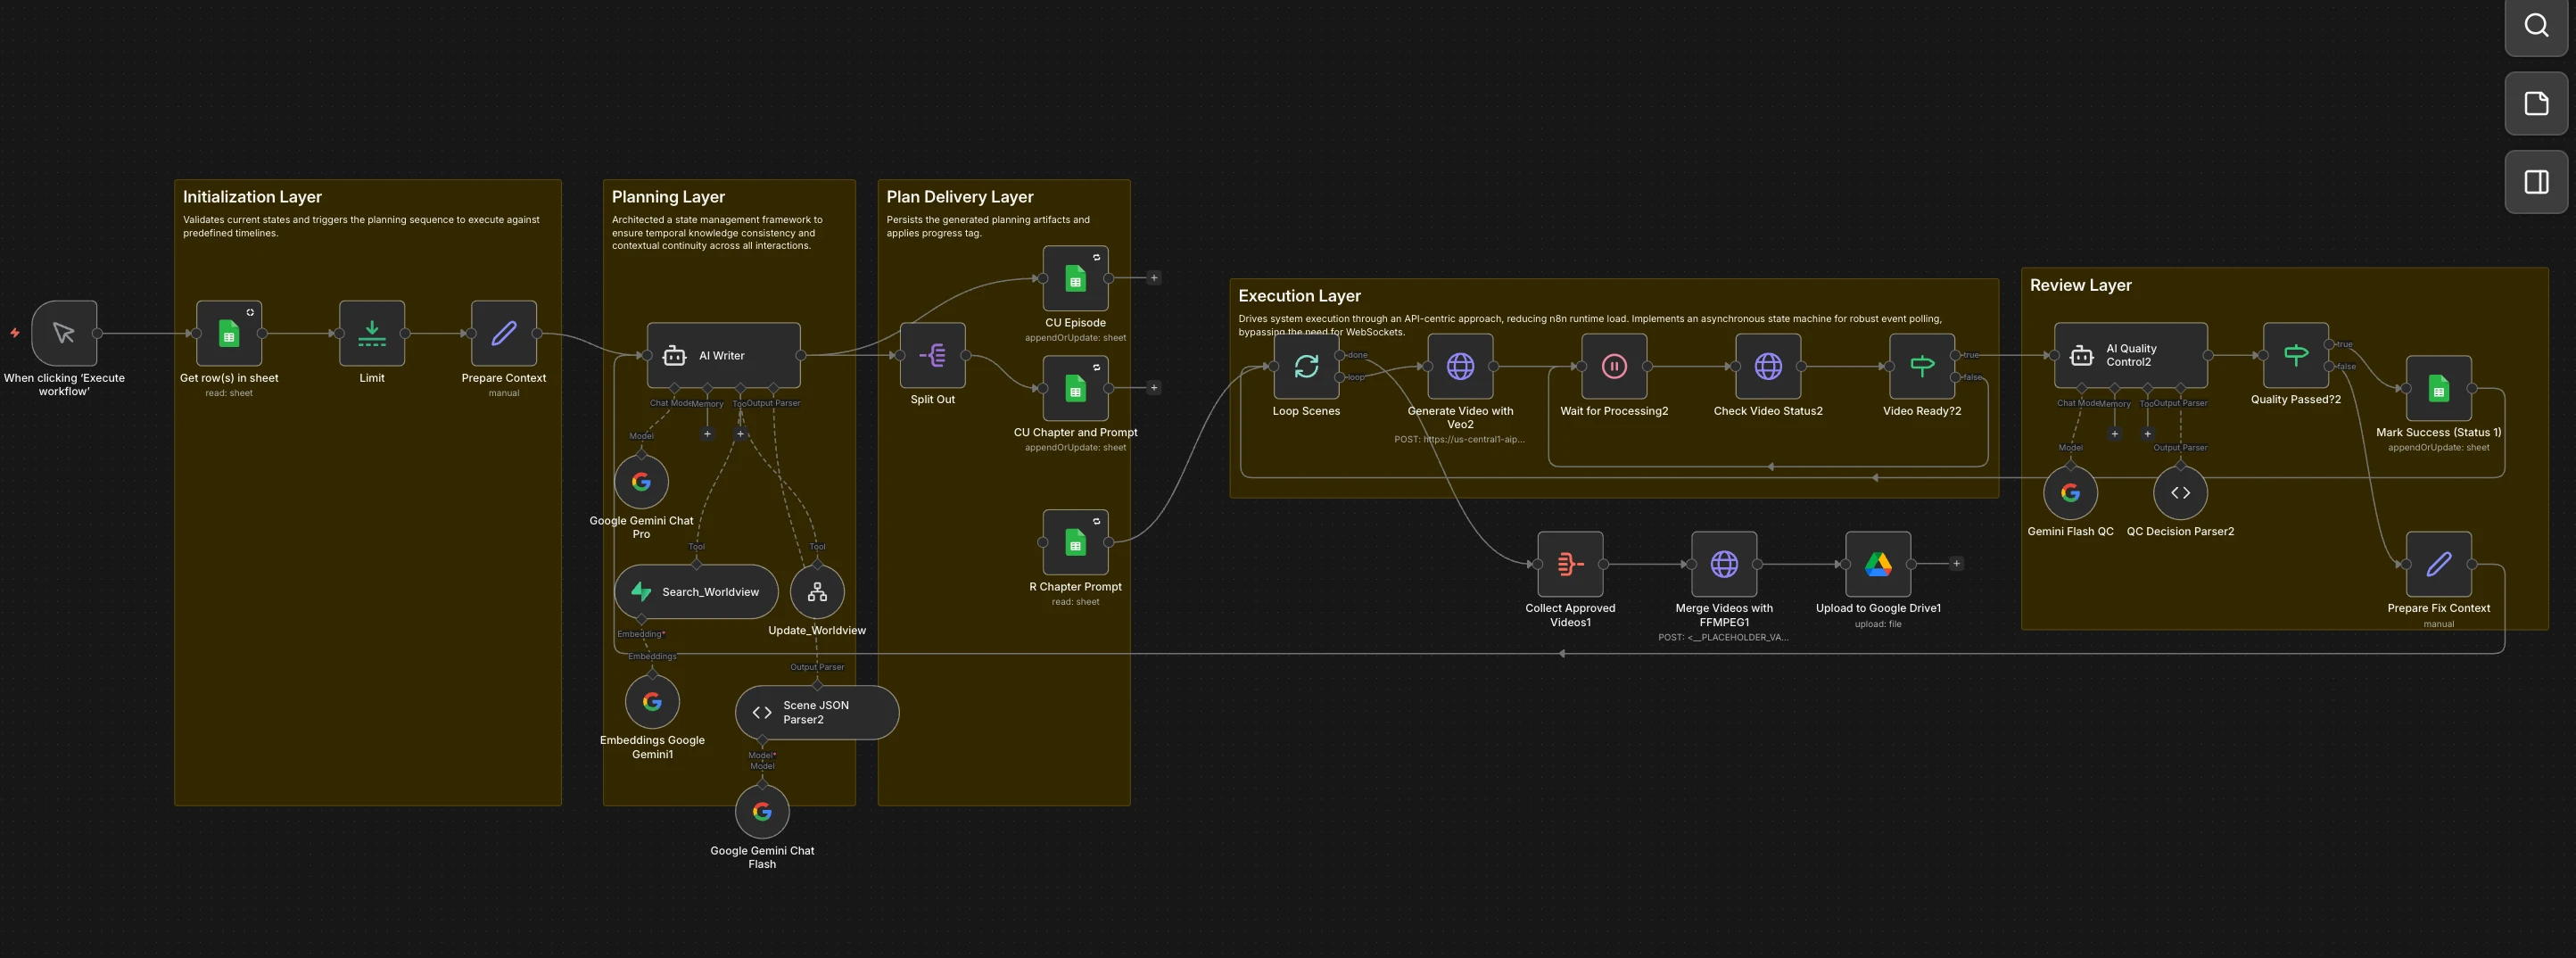Select the QC Decision Parser2 node

click(x=2180, y=493)
